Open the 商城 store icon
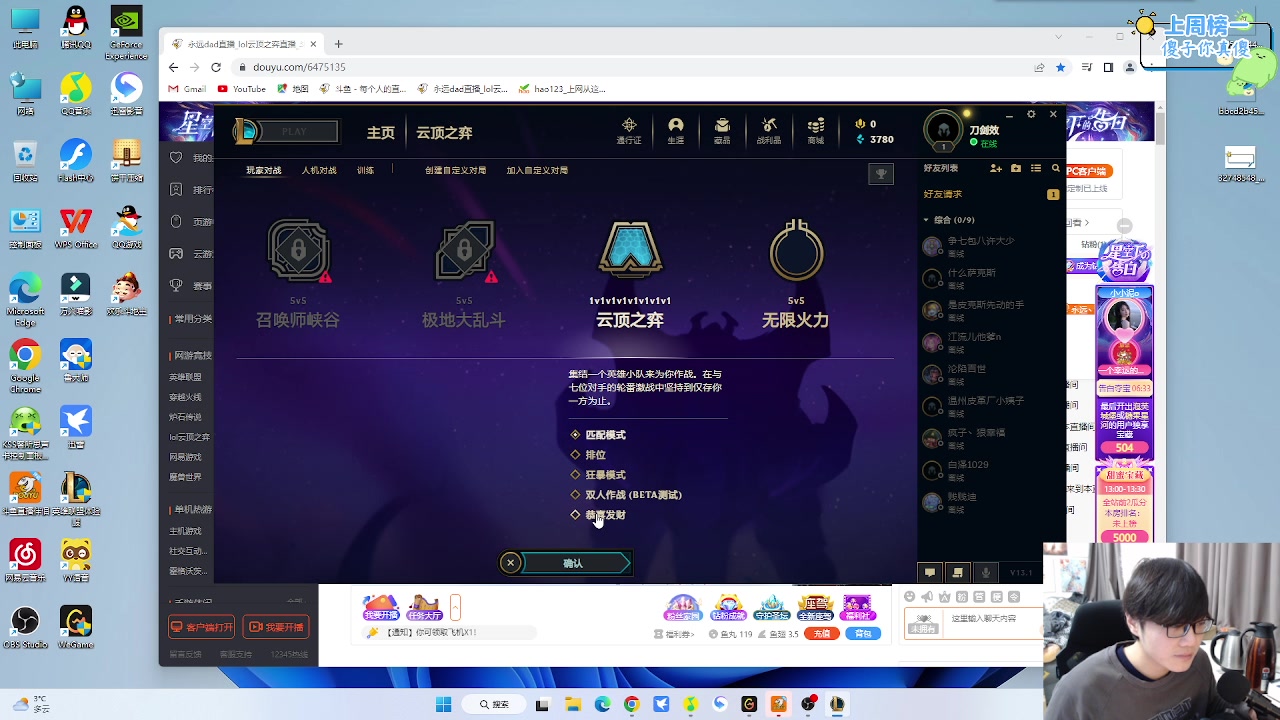Screen dimensions: 1280x720 coord(816,130)
